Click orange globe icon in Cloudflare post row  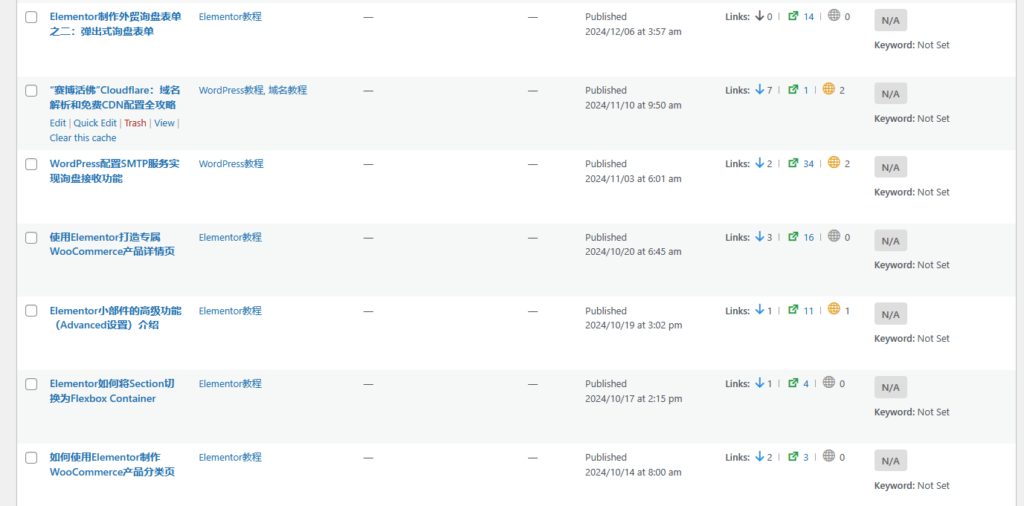(x=829, y=89)
